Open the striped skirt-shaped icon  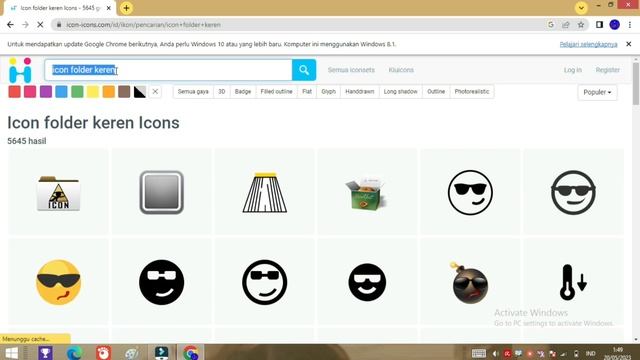264,192
